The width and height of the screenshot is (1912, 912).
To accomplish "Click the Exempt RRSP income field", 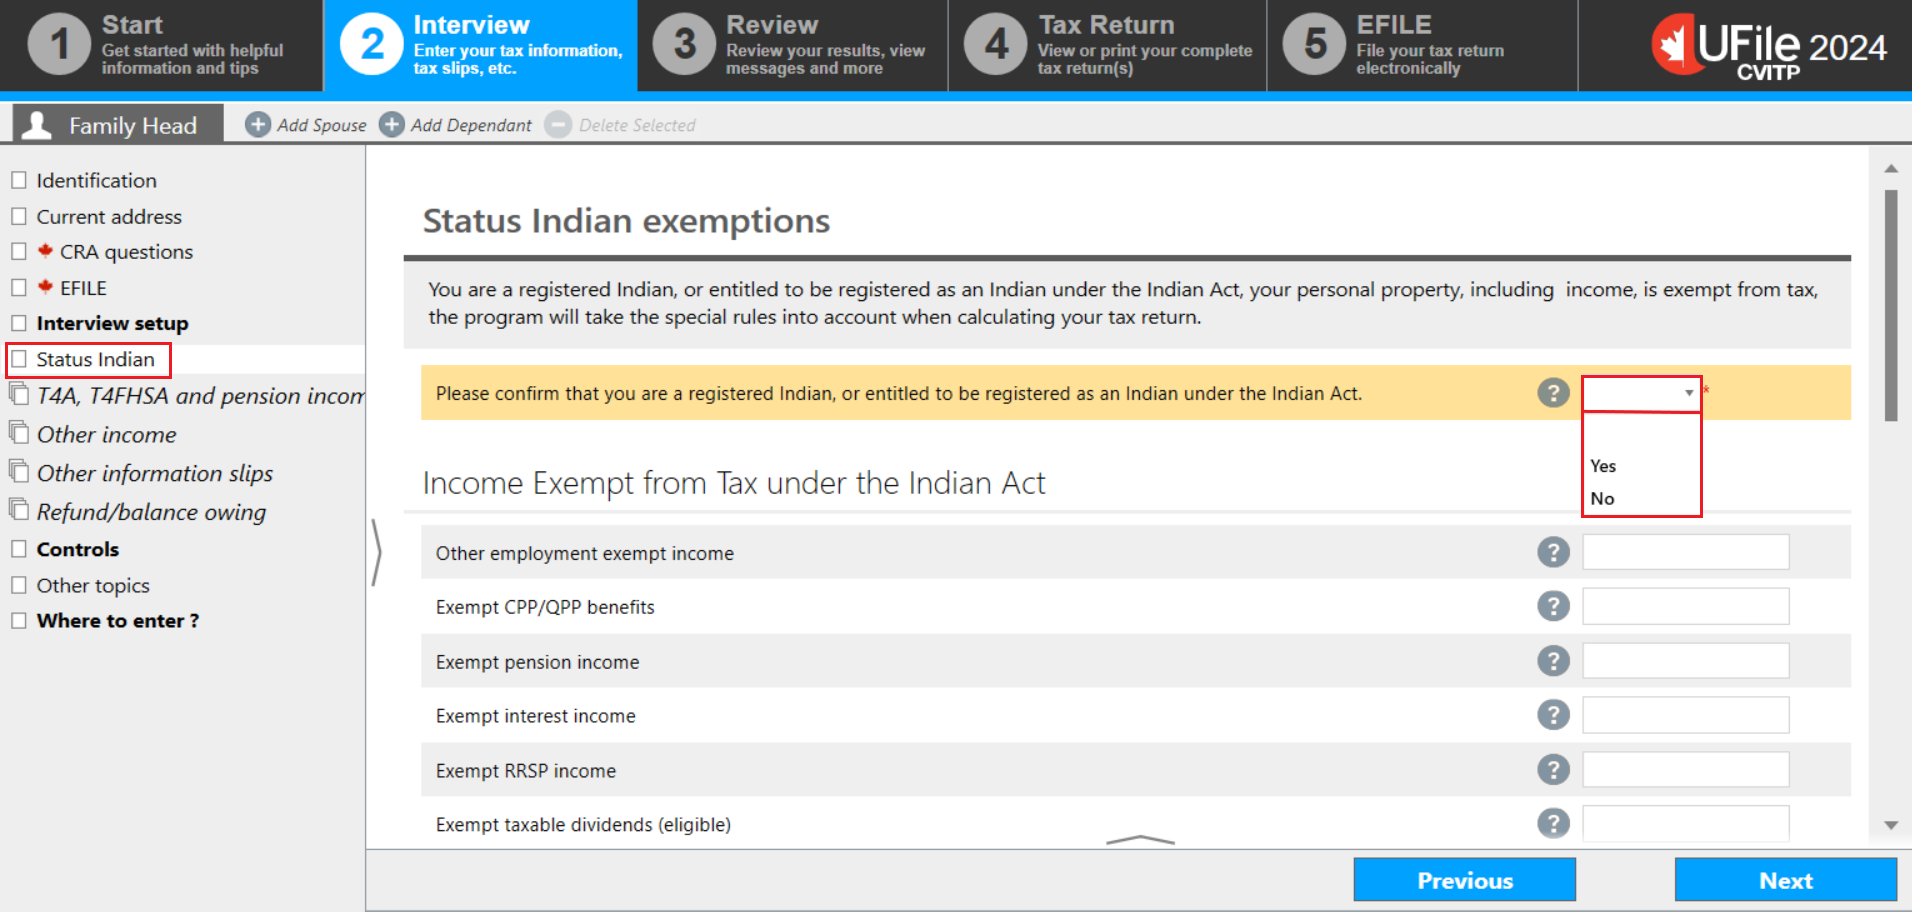I will 1685,770.
